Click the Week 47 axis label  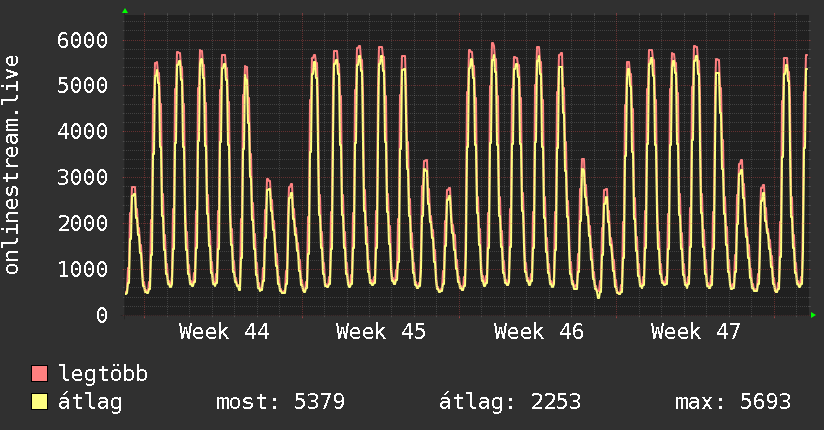696,332
